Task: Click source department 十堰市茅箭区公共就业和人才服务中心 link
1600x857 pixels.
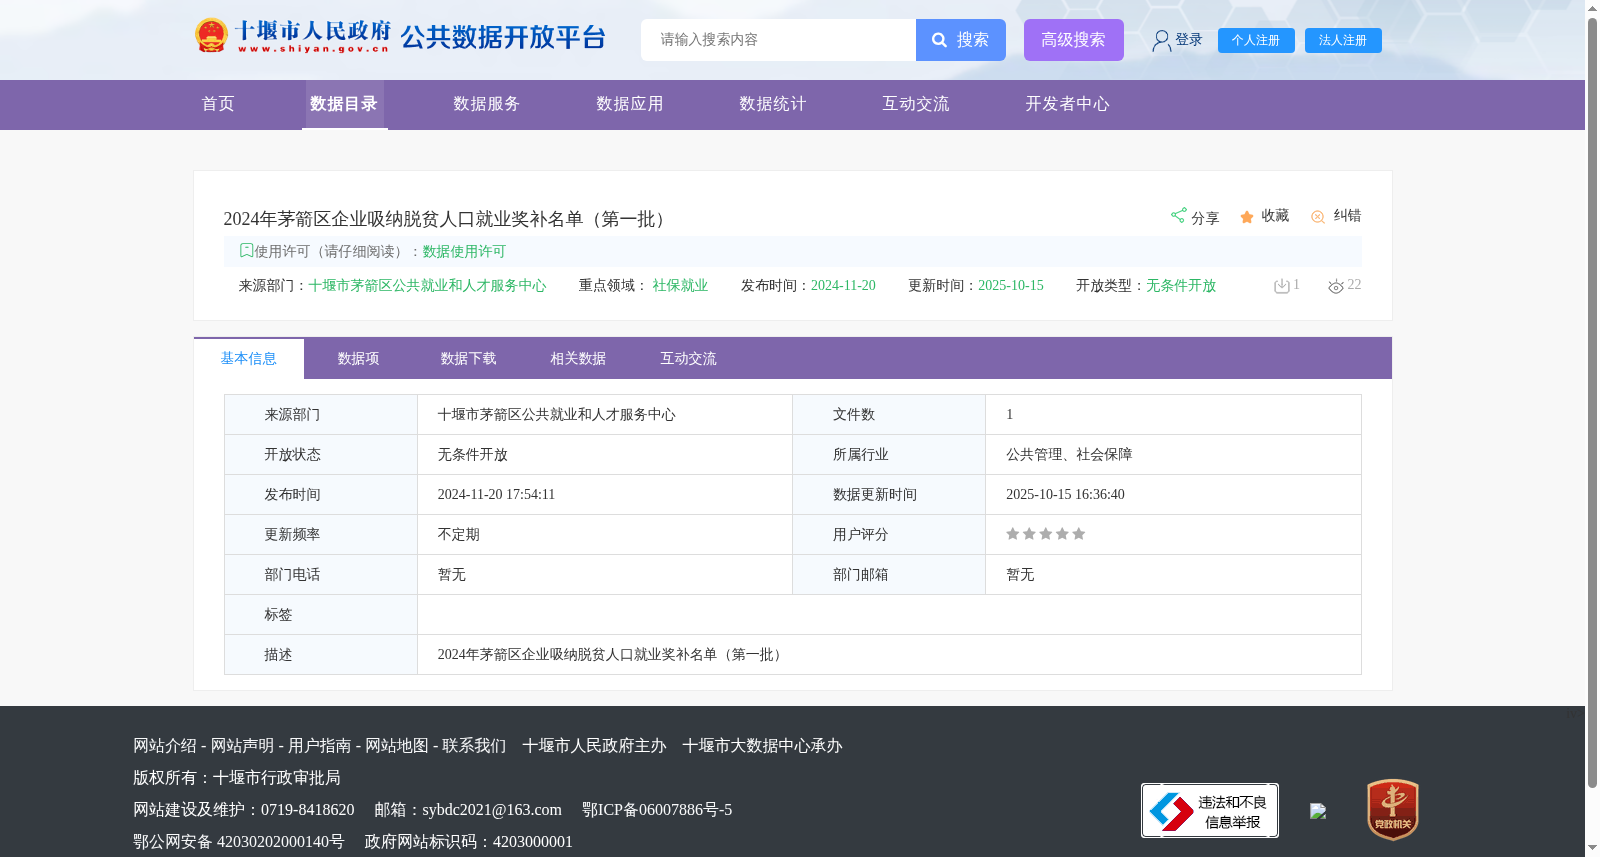Action: click(427, 286)
